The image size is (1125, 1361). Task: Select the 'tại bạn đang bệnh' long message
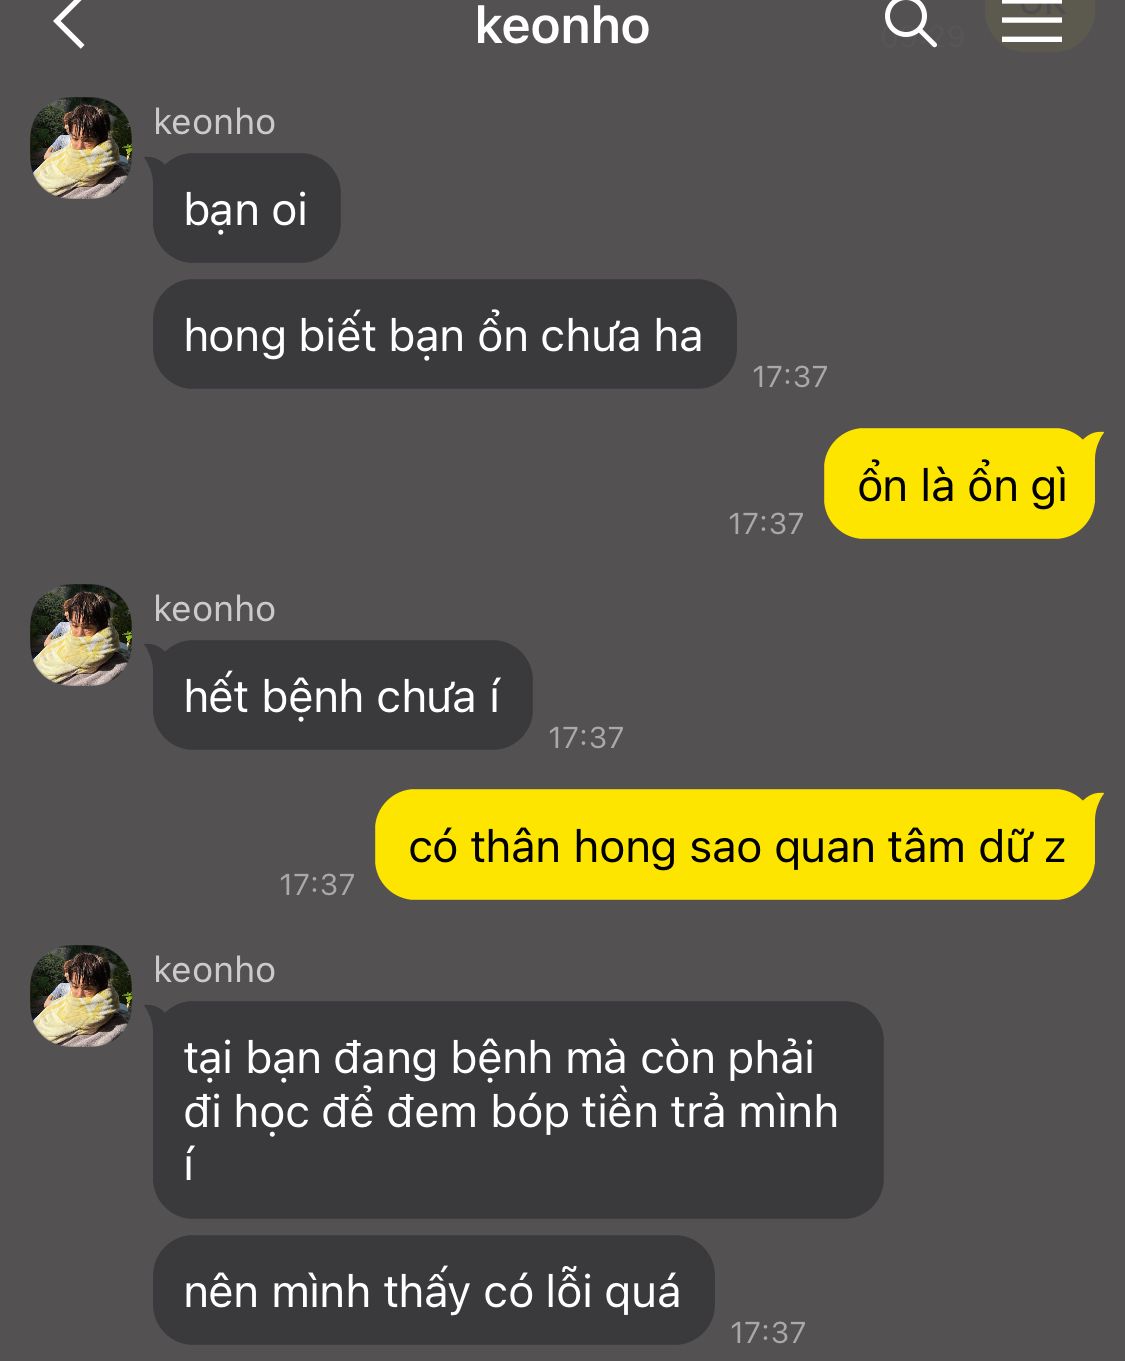click(518, 1110)
